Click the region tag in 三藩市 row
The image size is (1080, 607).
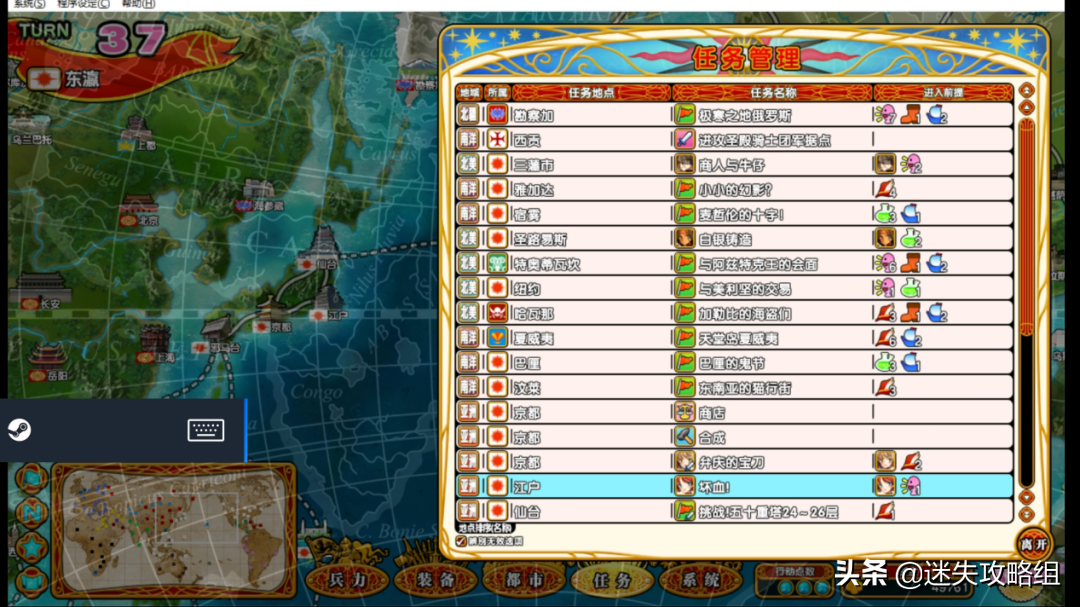coord(469,165)
